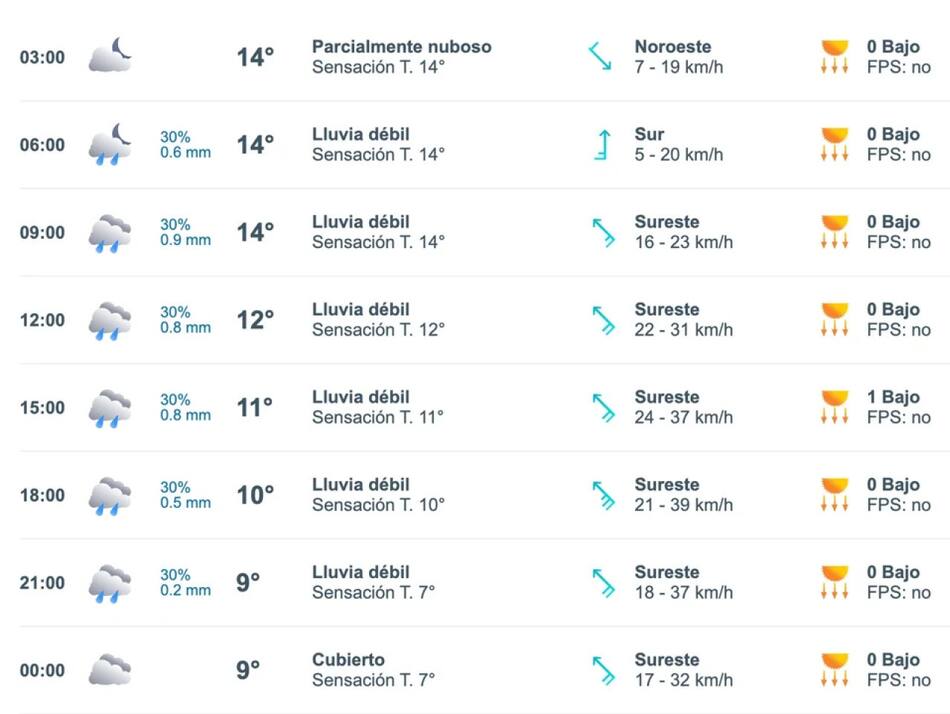Click the partly cloudy moon icon at 03:00
Viewport: 950px width, 714px height.
[x=110, y=56]
